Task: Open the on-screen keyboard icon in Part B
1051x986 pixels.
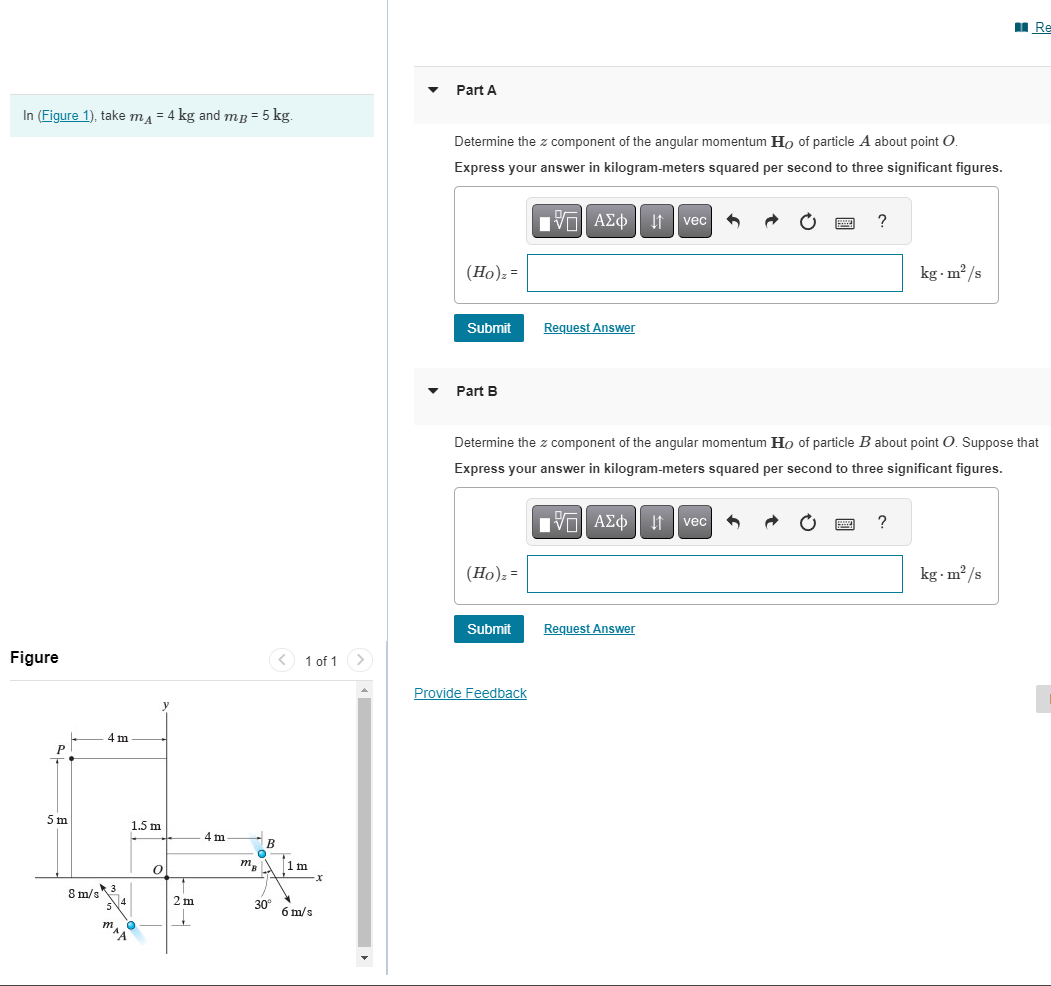Action: [844, 521]
